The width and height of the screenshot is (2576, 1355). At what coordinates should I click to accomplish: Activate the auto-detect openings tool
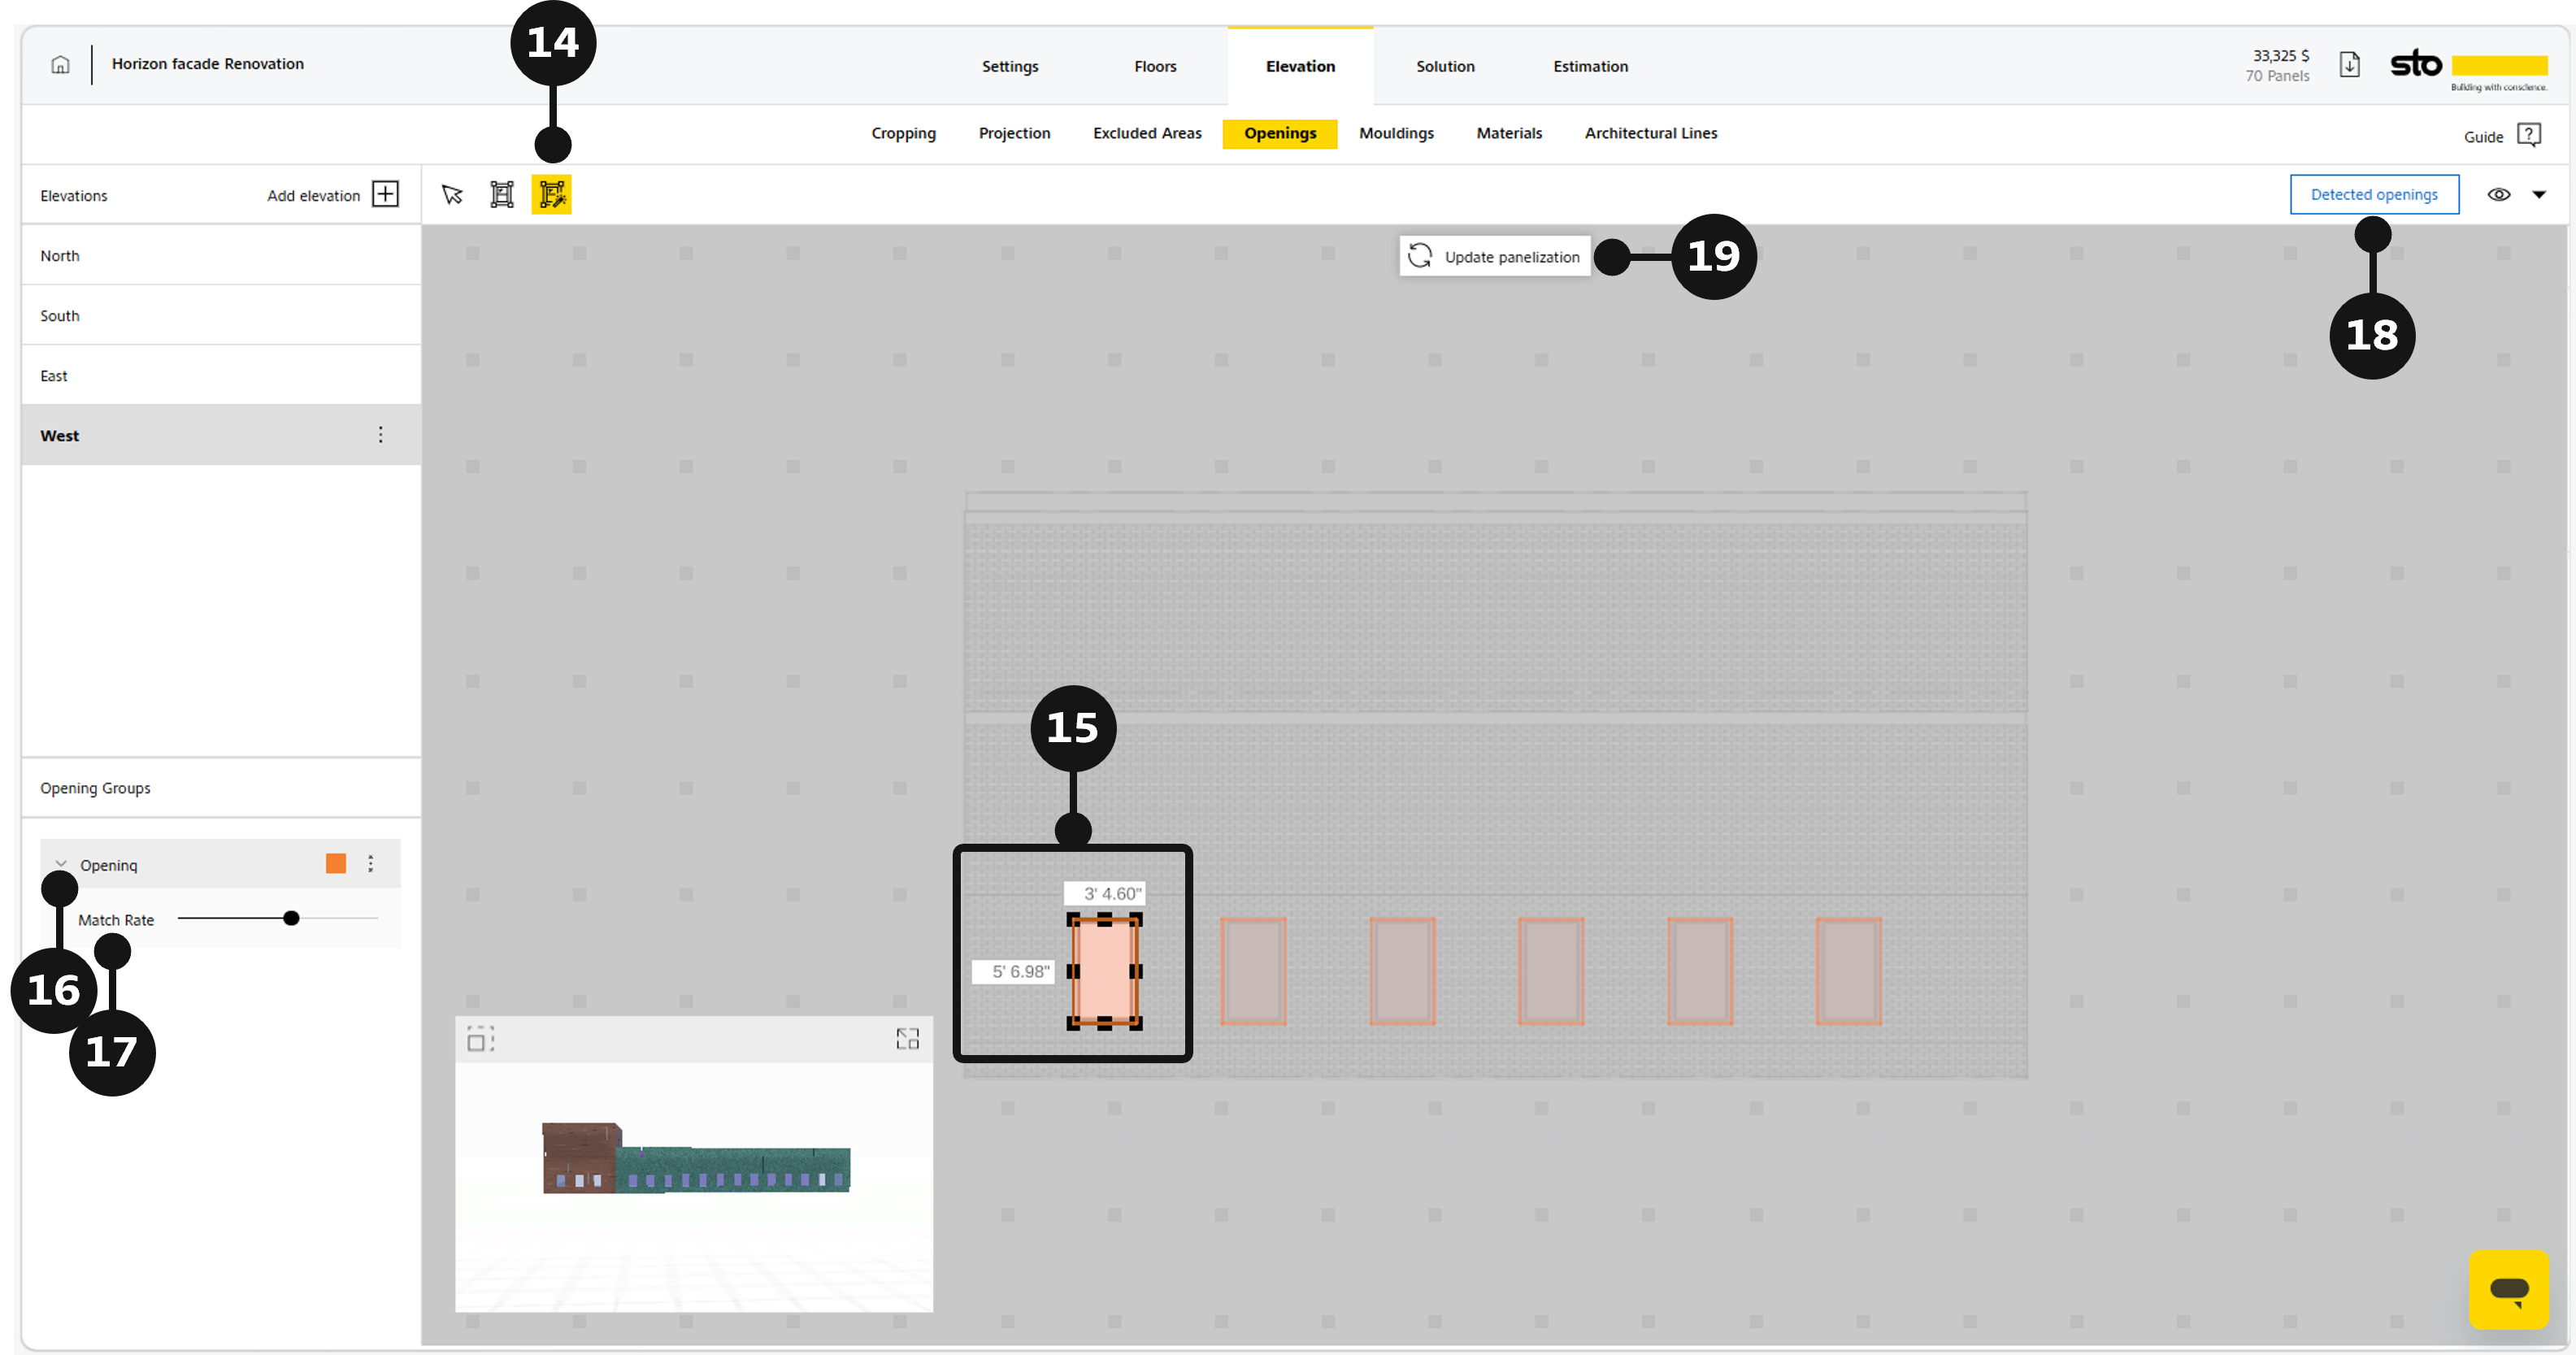click(x=552, y=194)
